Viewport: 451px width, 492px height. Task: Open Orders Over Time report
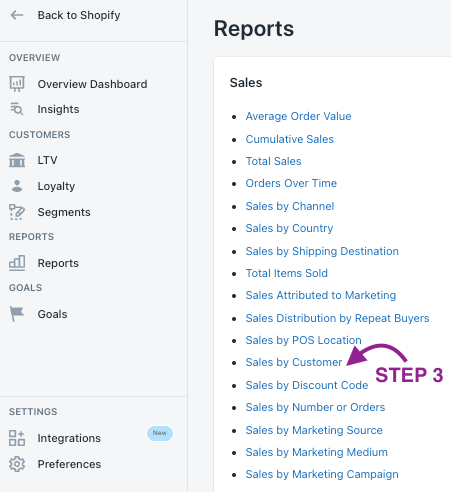(291, 183)
